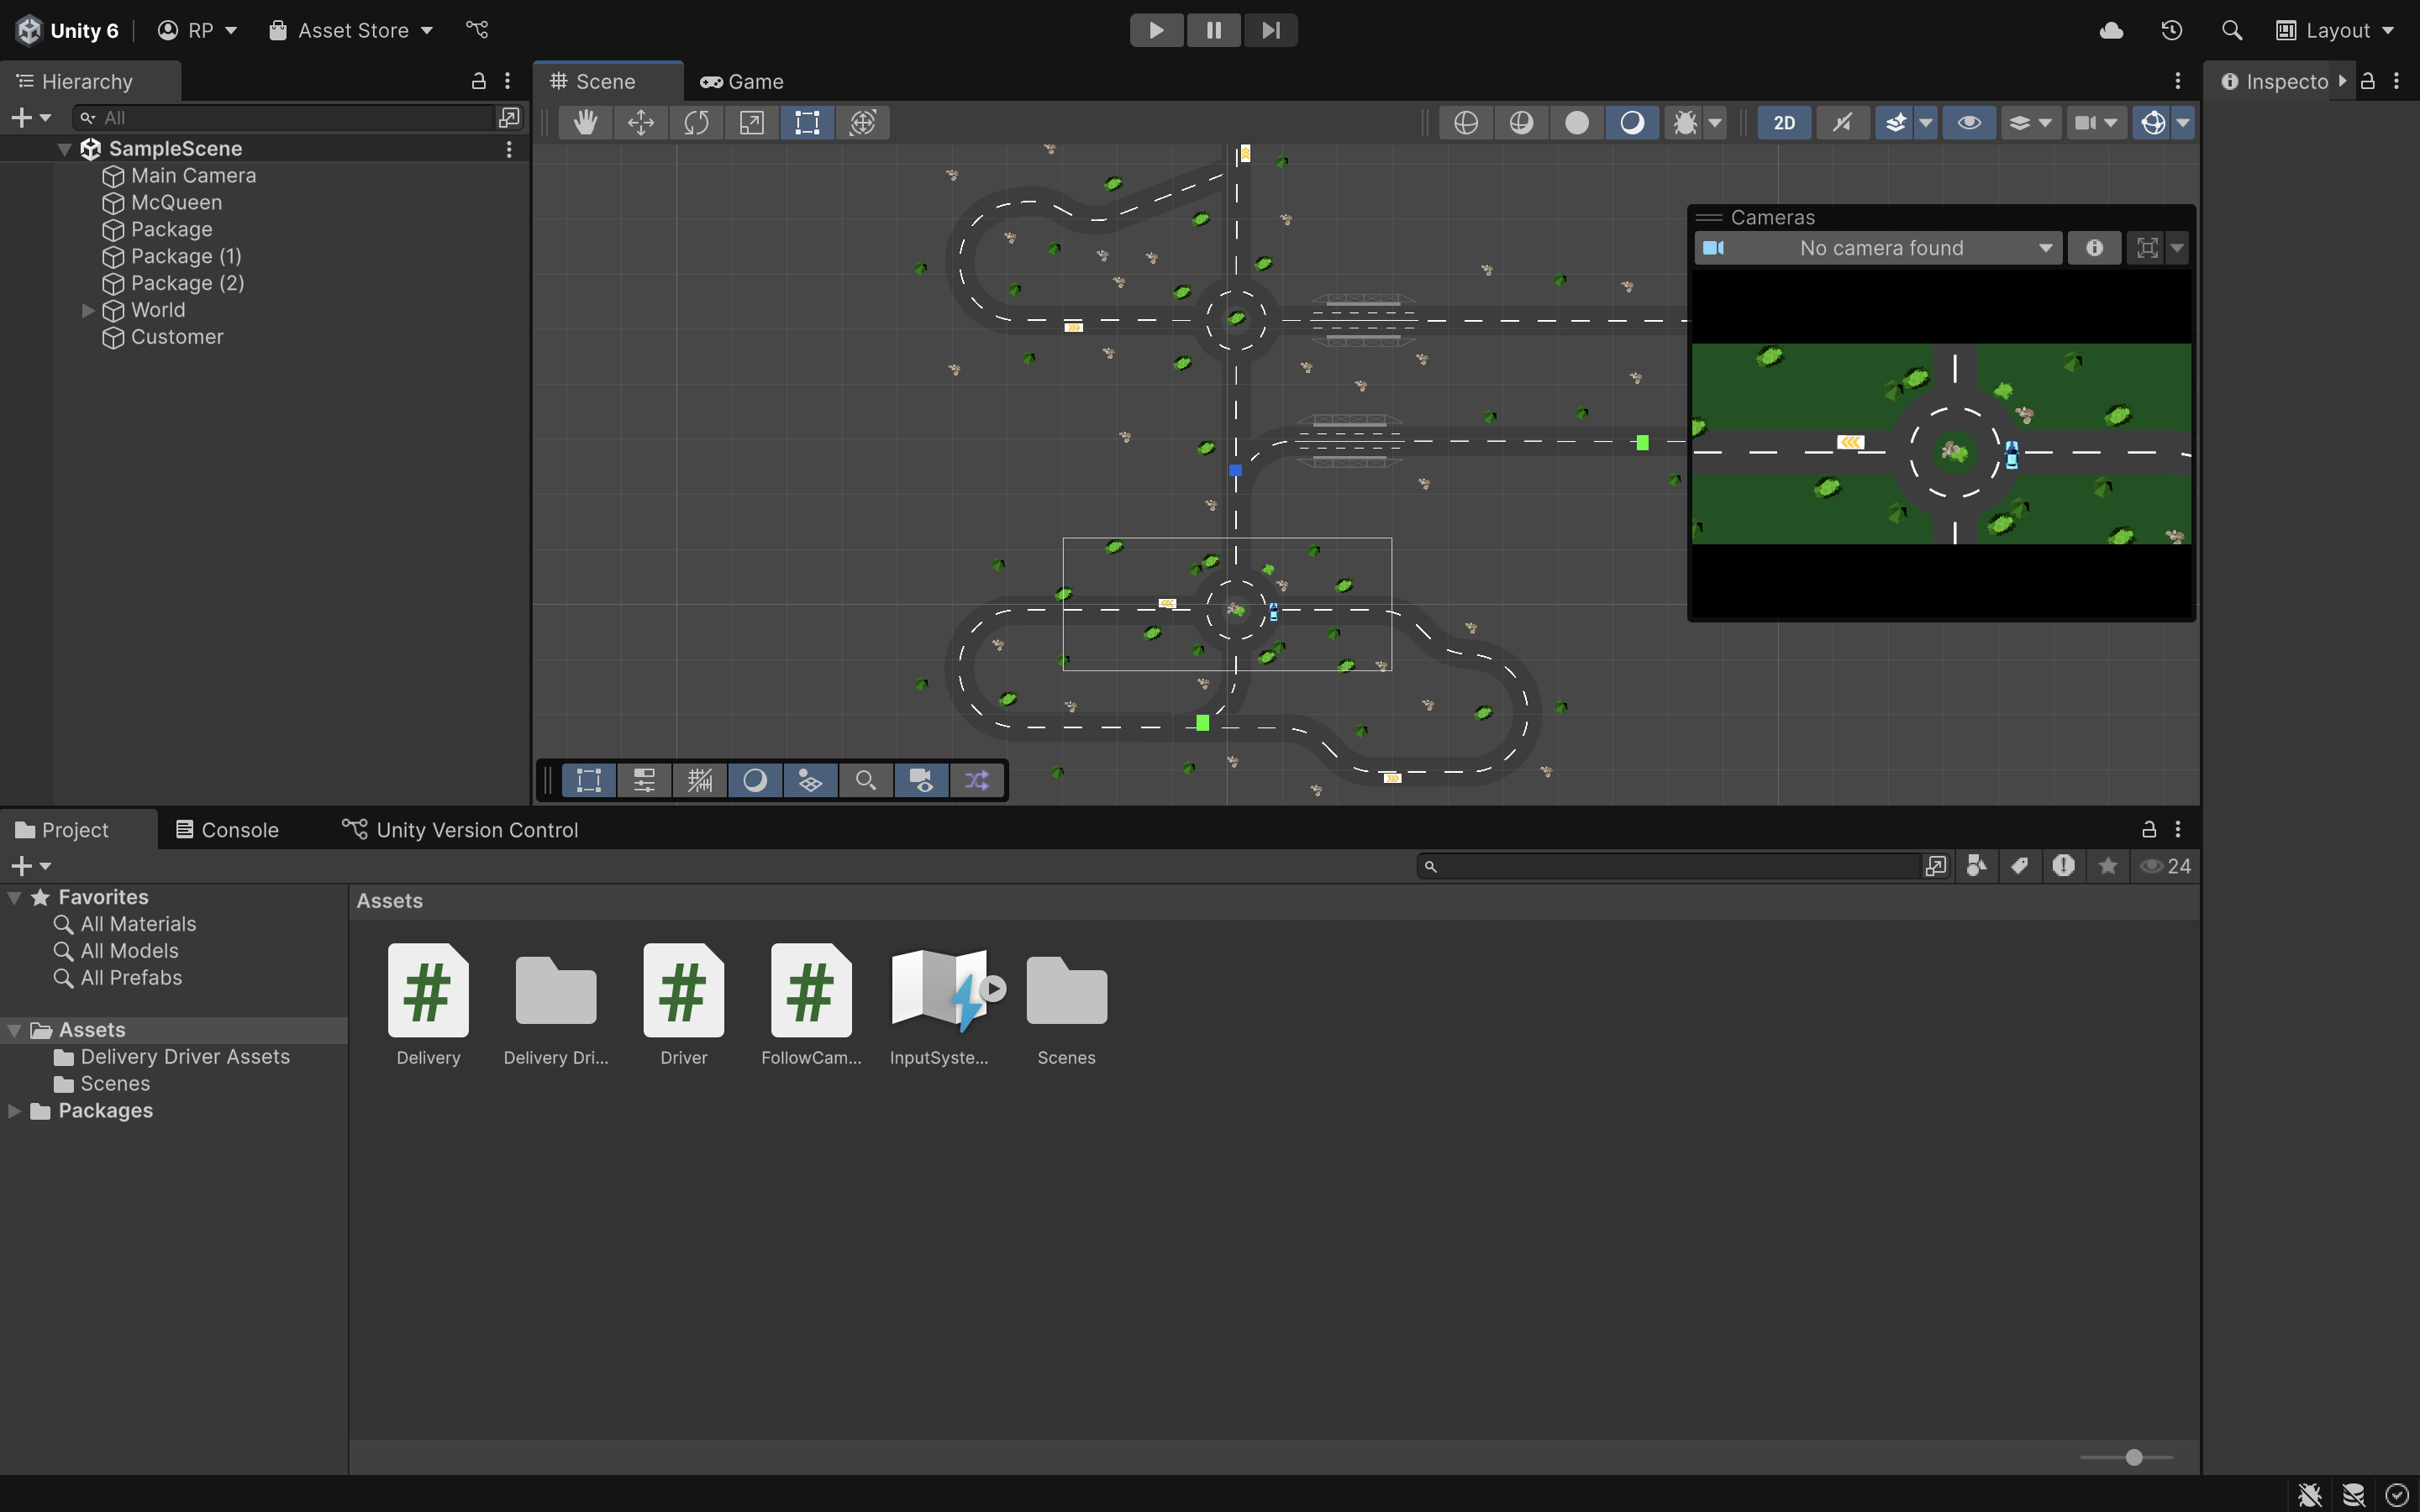This screenshot has height=1512, width=2420.
Task: Open Unity Cloud services icon
Action: point(2111,30)
